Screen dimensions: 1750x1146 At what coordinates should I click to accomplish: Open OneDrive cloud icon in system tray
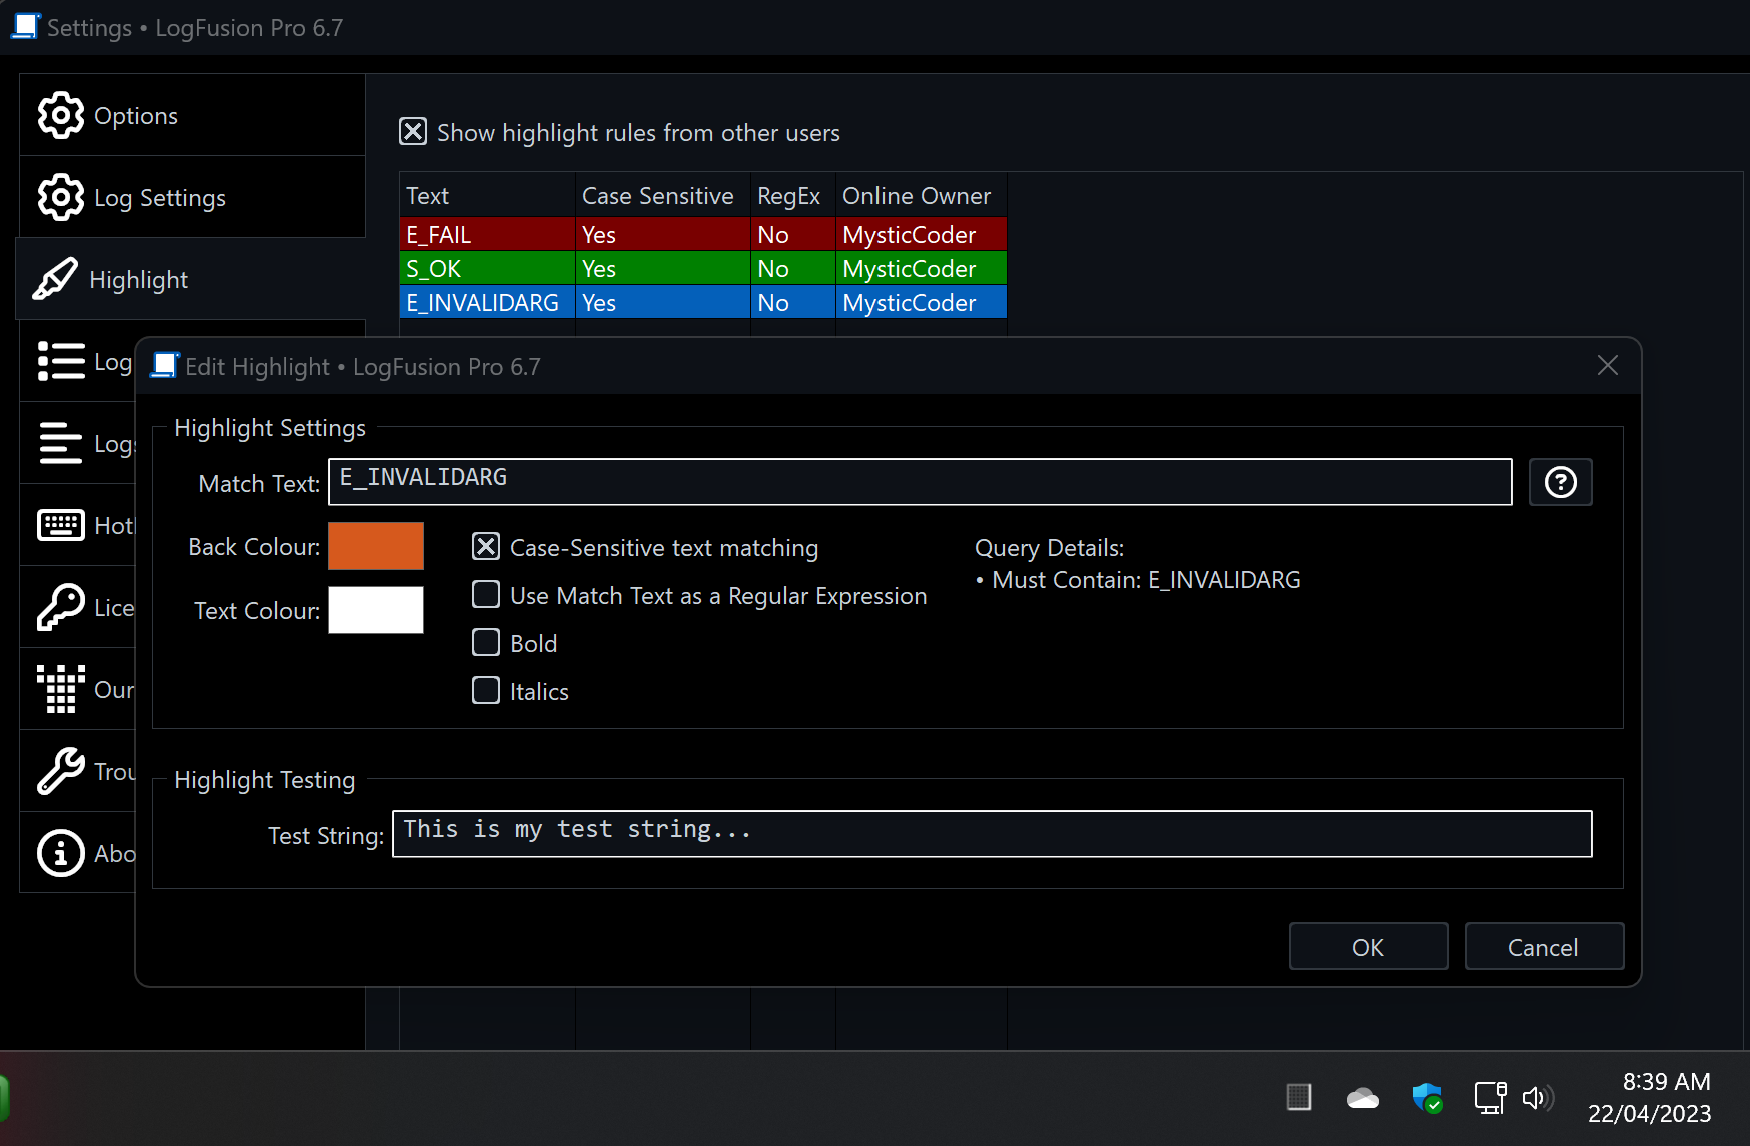point(1362,1098)
